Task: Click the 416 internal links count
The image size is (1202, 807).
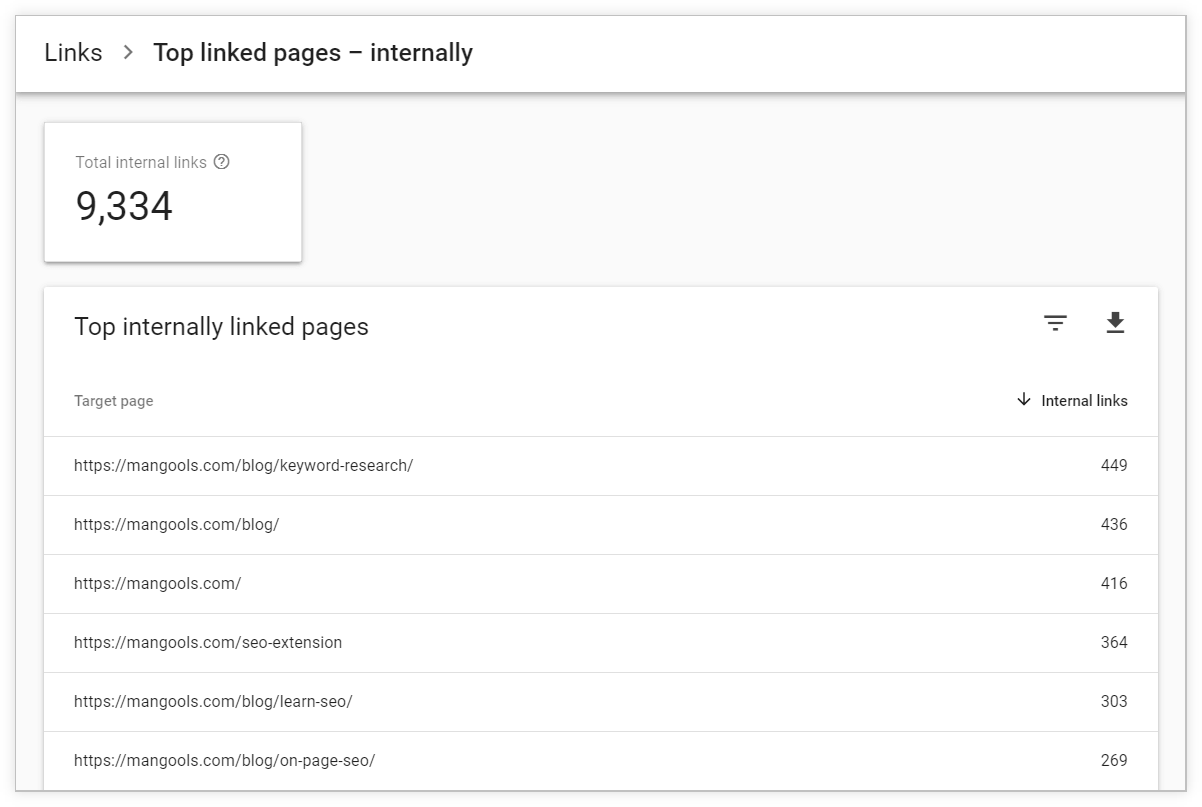Action: click(x=1114, y=583)
